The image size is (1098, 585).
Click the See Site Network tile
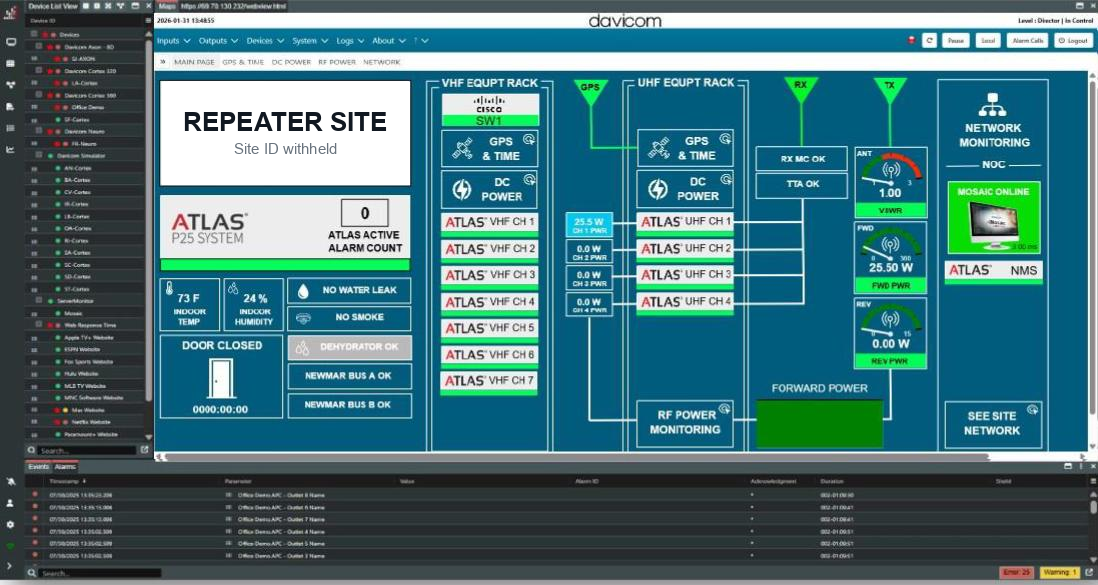pos(993,425)
